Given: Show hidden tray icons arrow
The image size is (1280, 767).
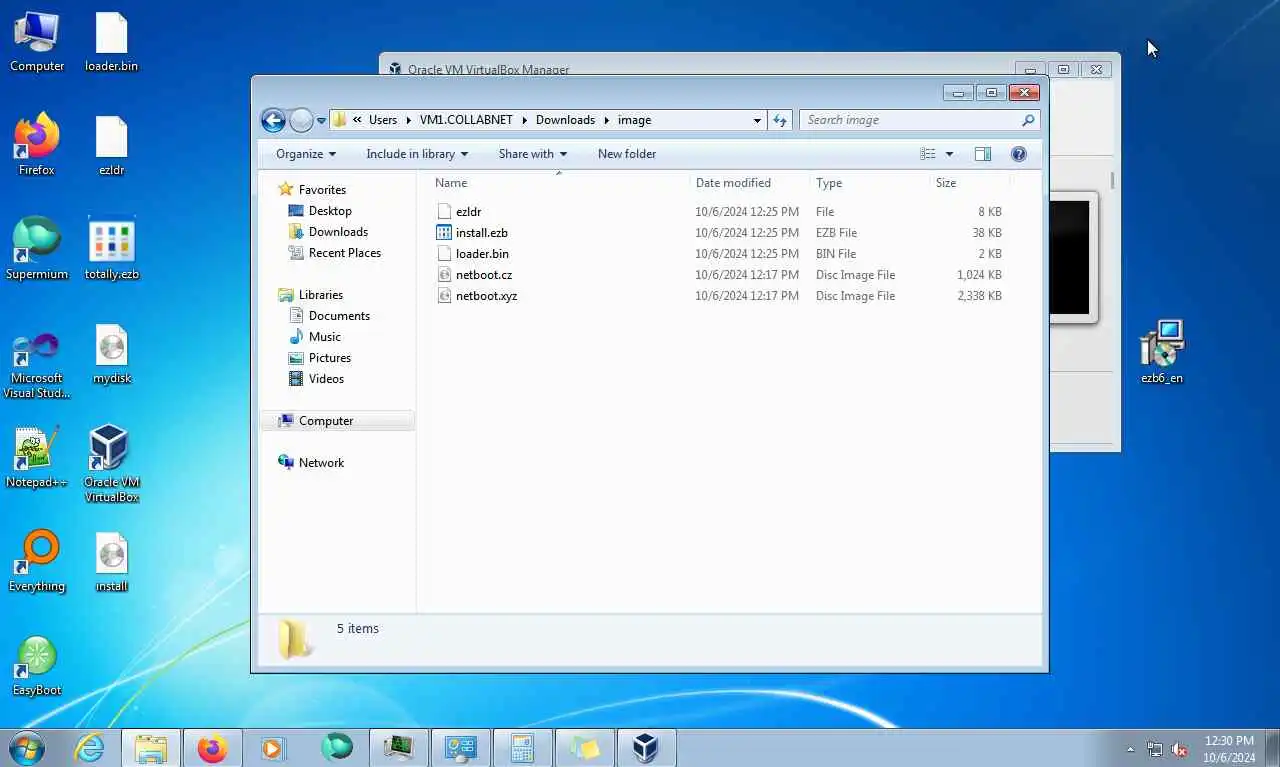Looking at the screenshot, I should tap(1131, 749).
